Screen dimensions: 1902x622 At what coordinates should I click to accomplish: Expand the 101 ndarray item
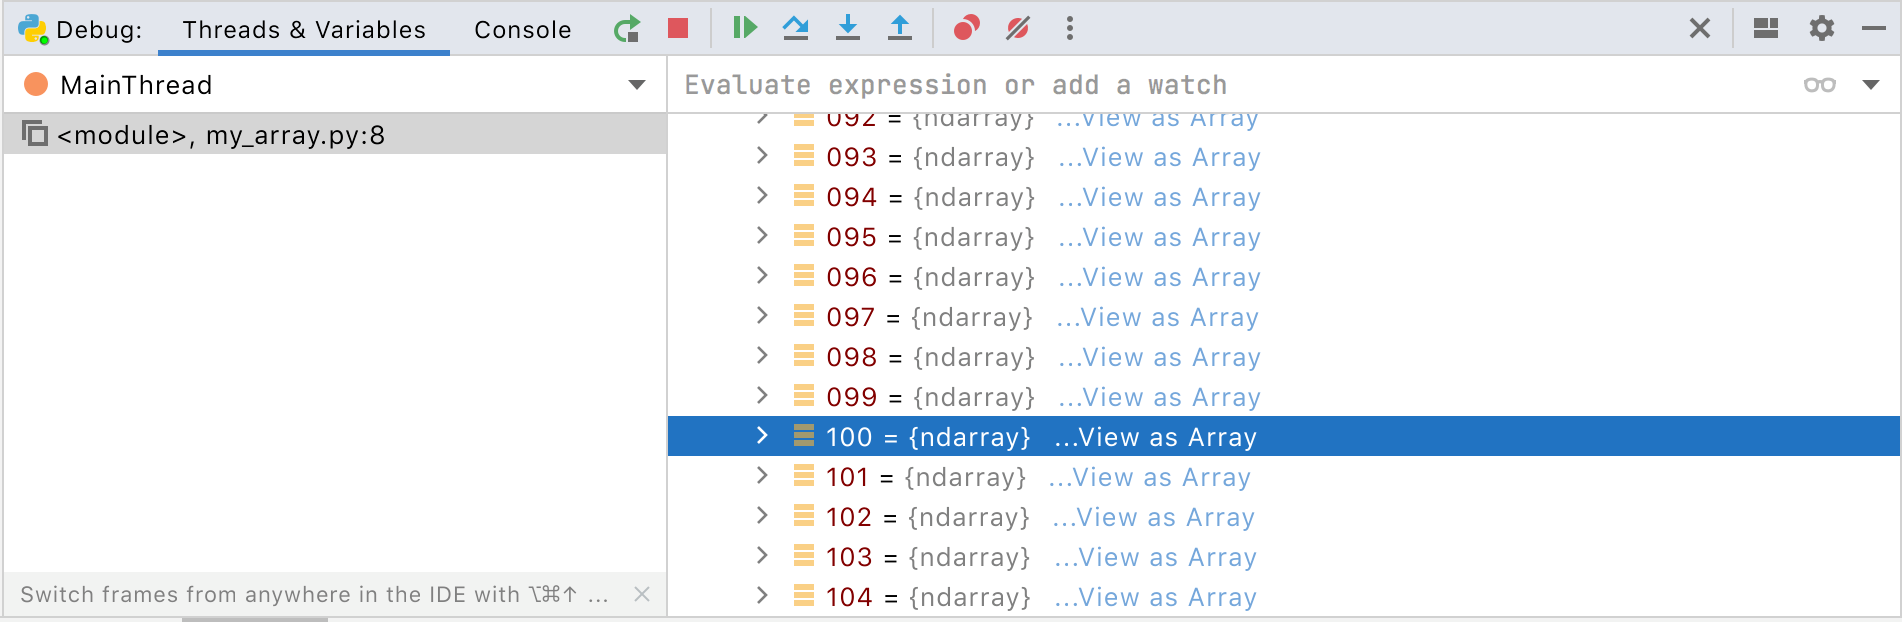762,476
